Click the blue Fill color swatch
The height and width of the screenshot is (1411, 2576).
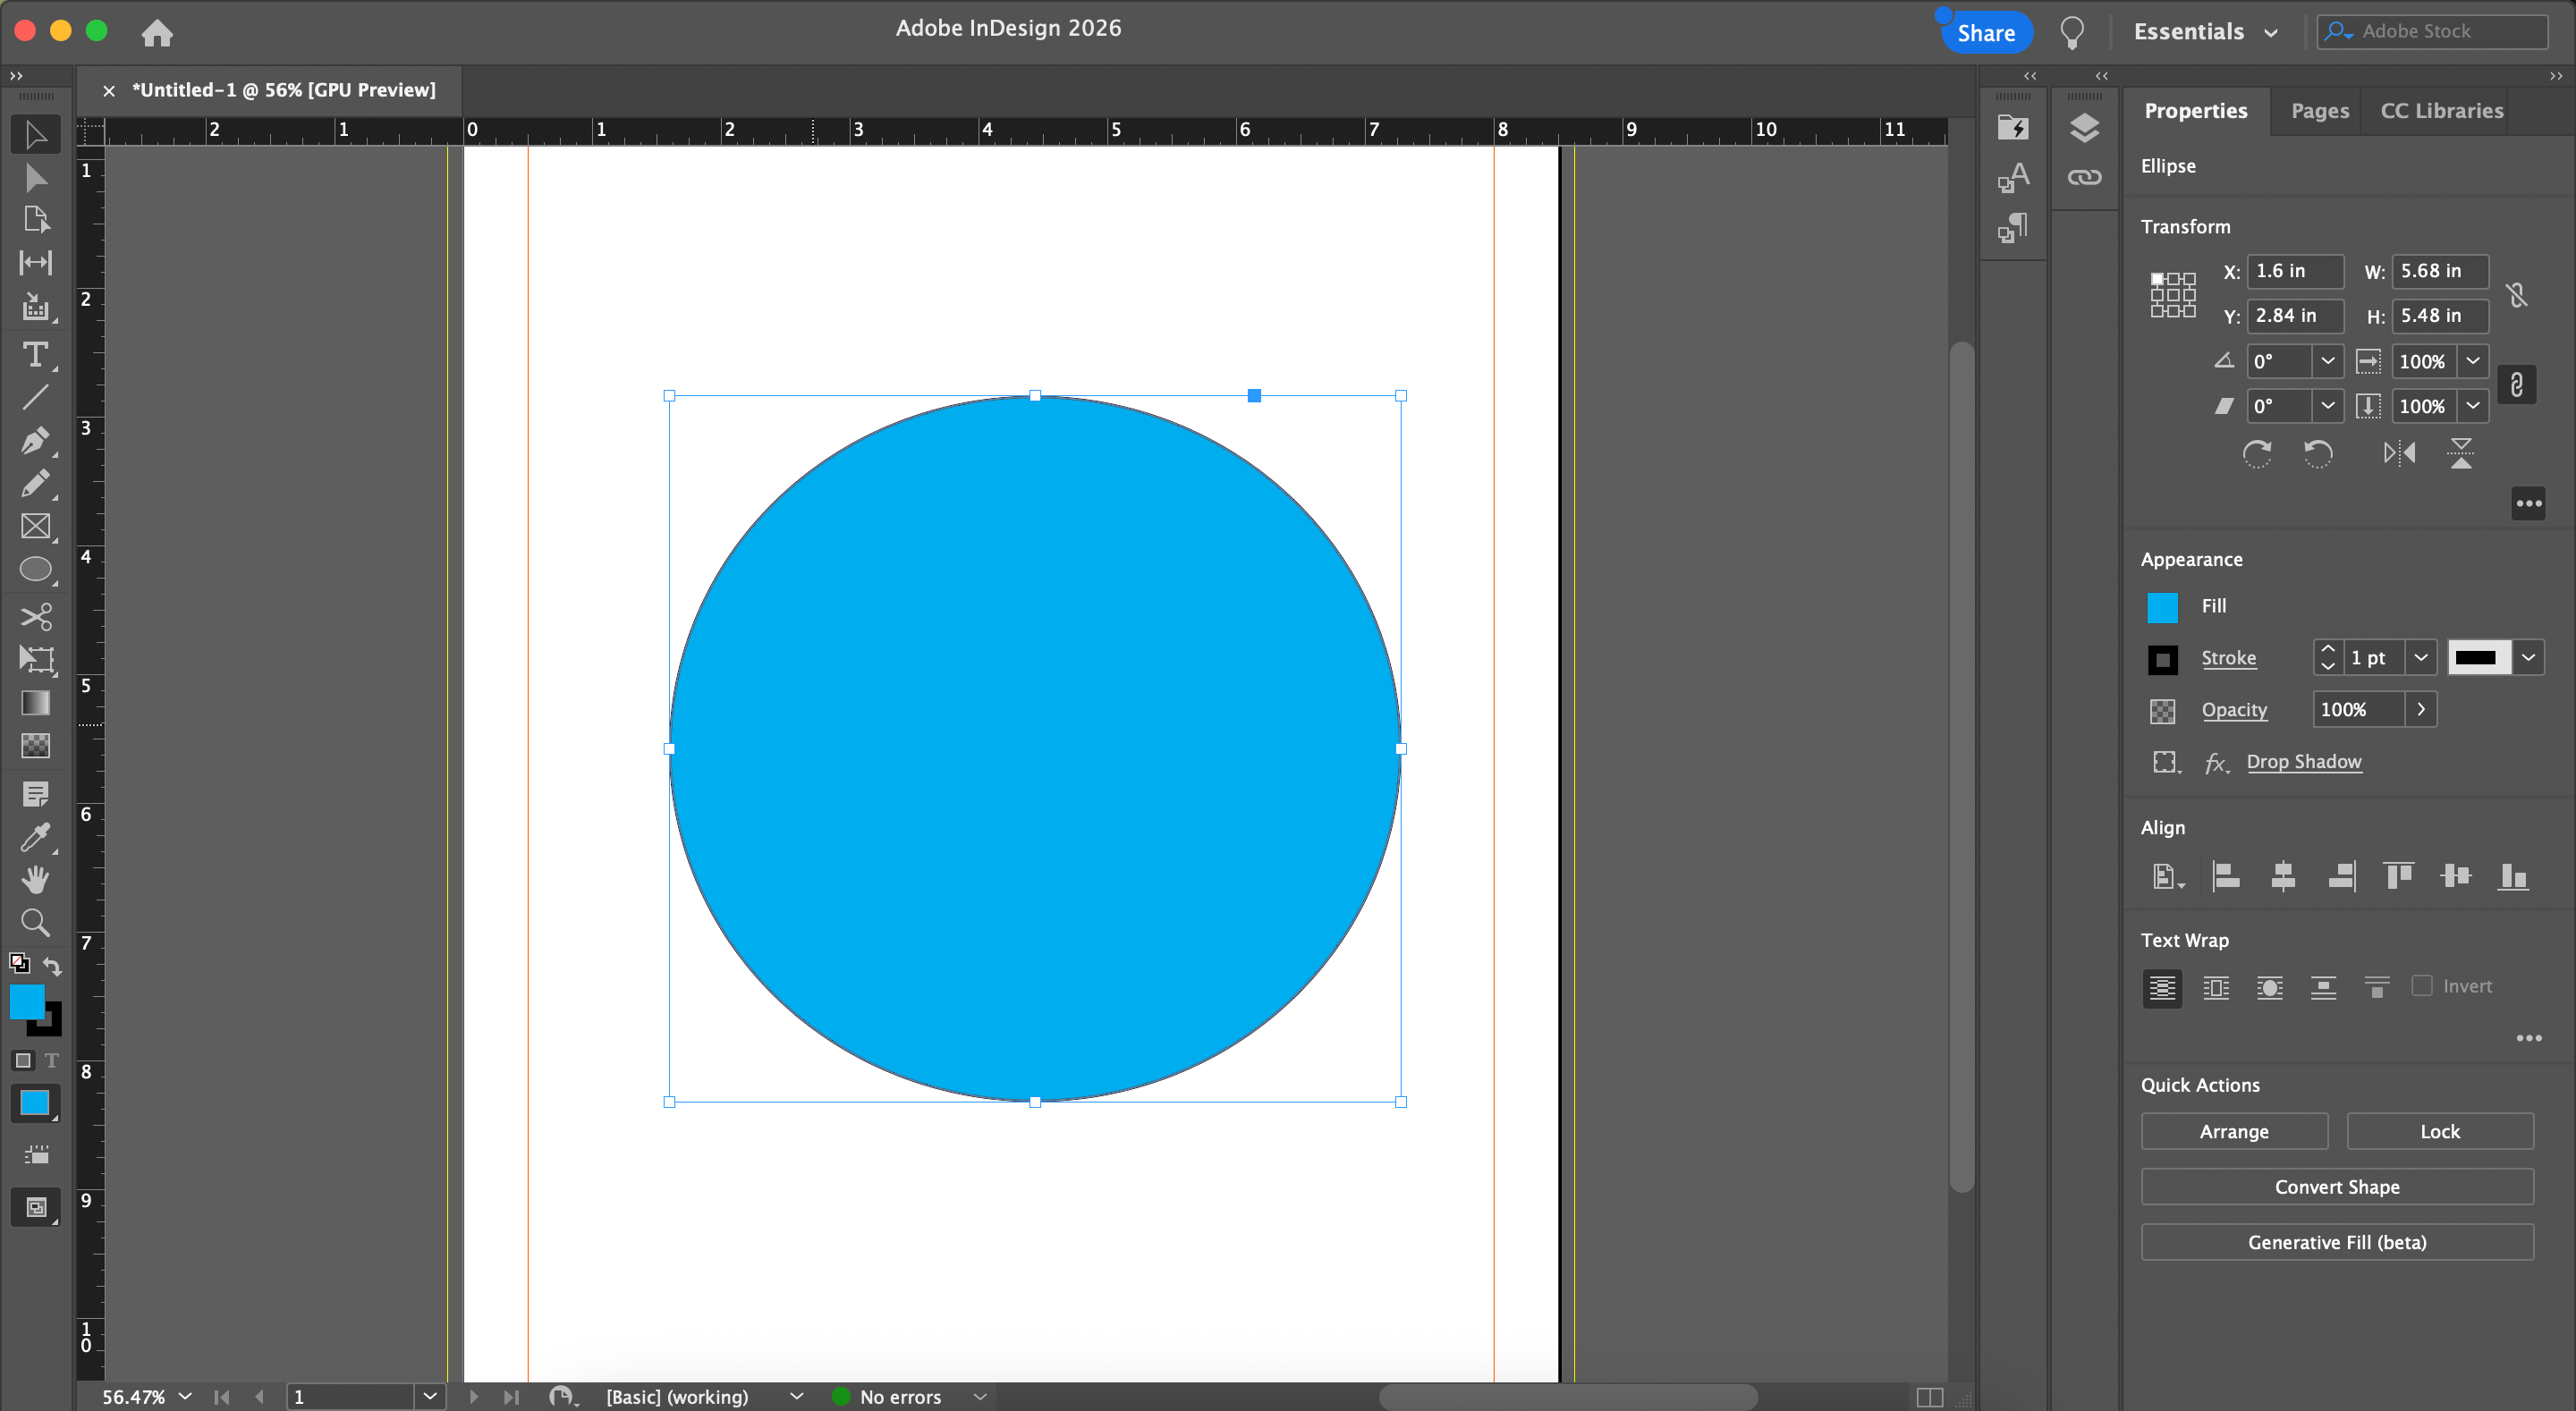[2162, 607]
